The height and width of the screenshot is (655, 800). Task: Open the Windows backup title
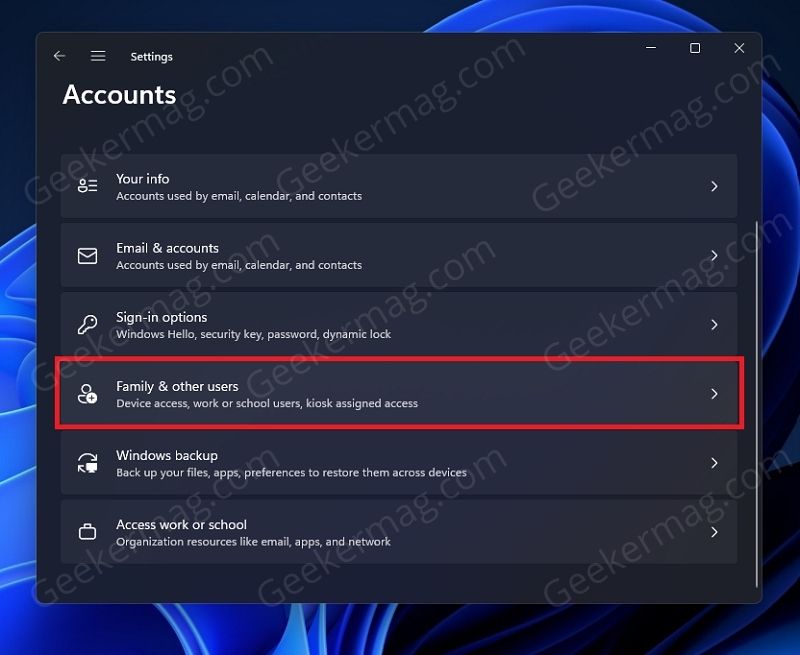click(167, 455)
